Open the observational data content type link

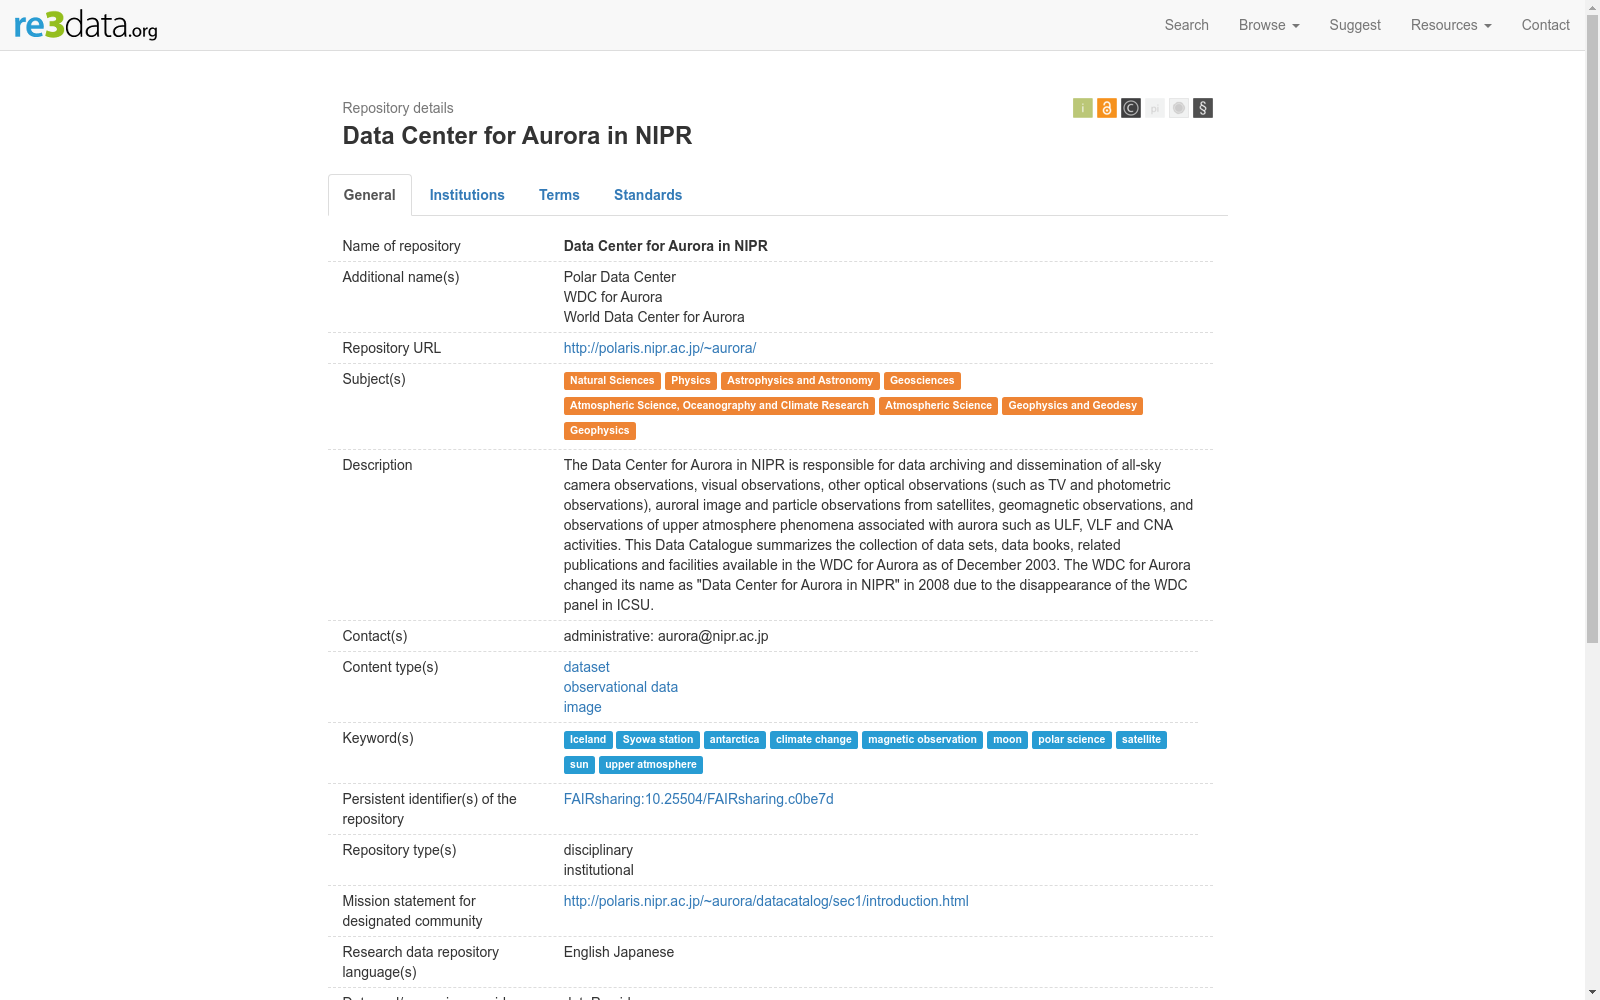(621, 687)
